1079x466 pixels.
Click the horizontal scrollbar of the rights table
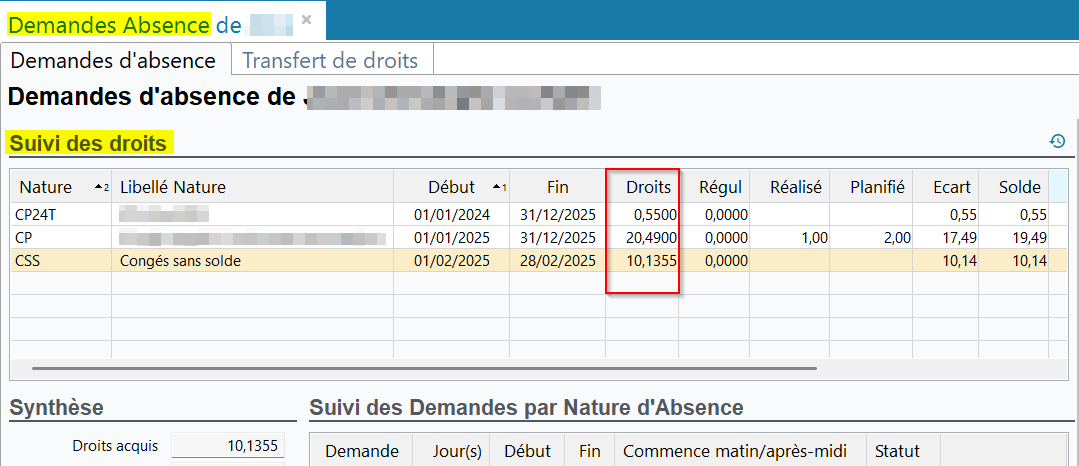pyautogui.click(x=424, y=368)
